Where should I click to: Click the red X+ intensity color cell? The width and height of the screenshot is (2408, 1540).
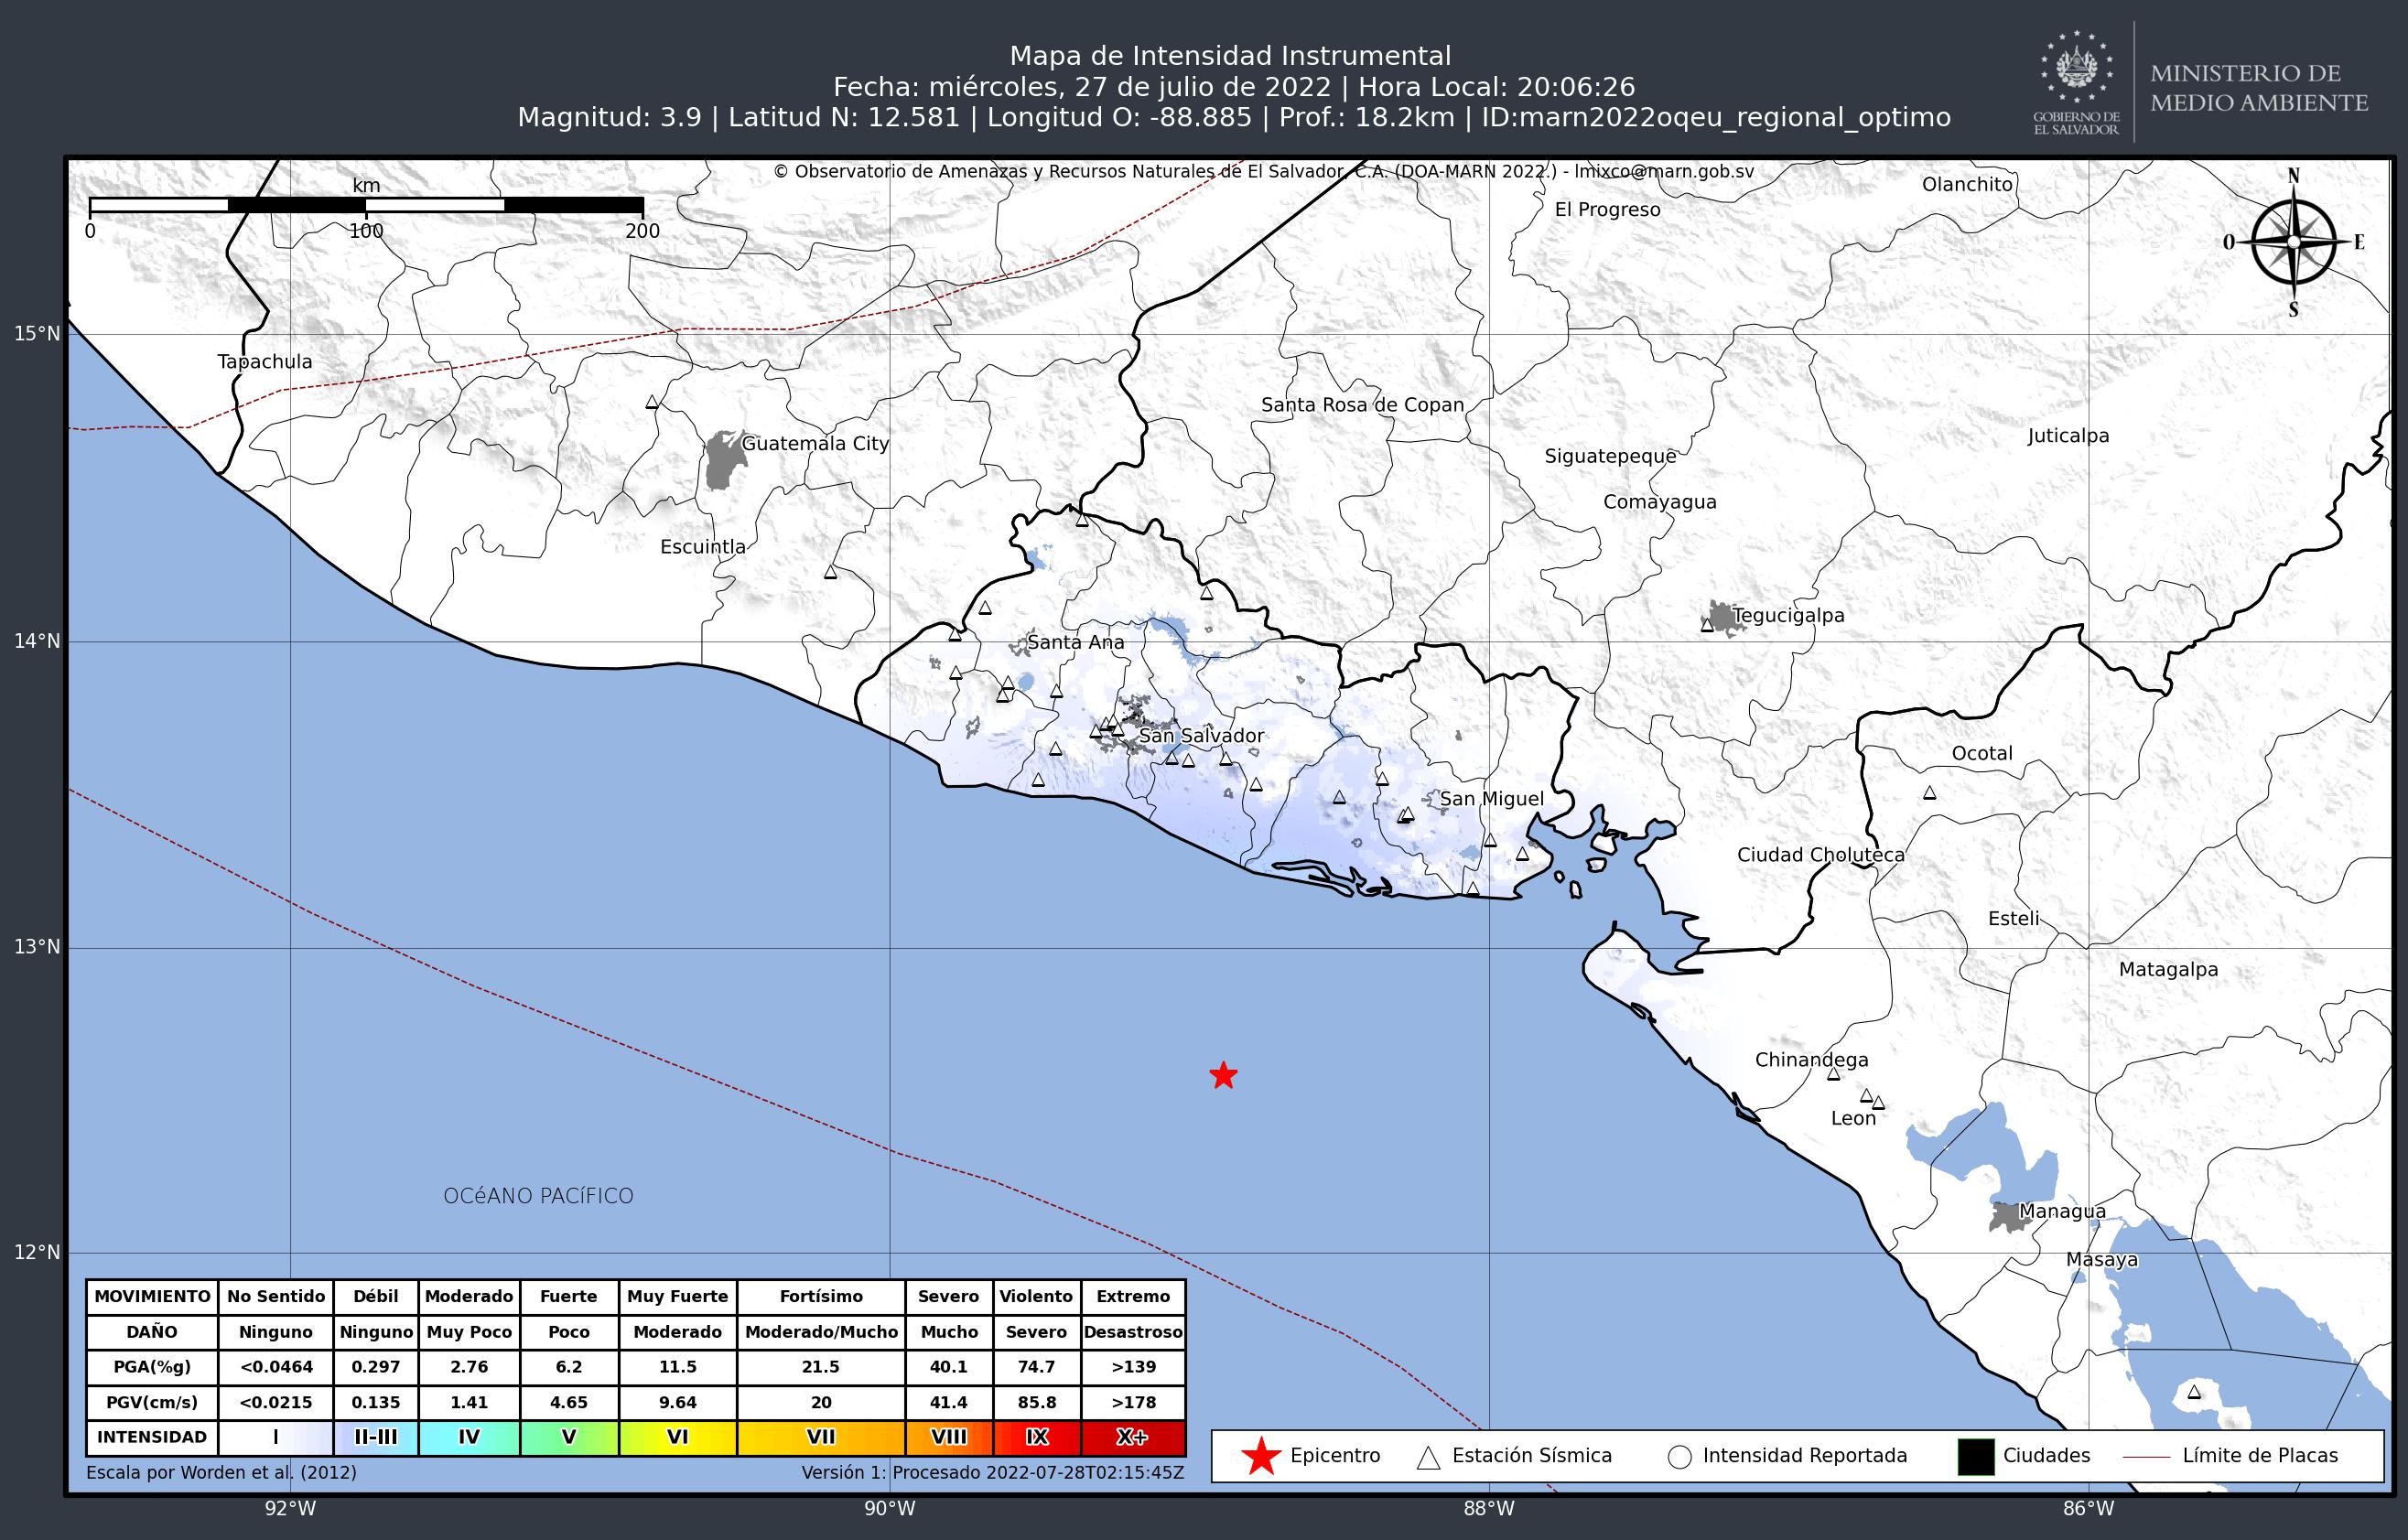[1132, 1437]
